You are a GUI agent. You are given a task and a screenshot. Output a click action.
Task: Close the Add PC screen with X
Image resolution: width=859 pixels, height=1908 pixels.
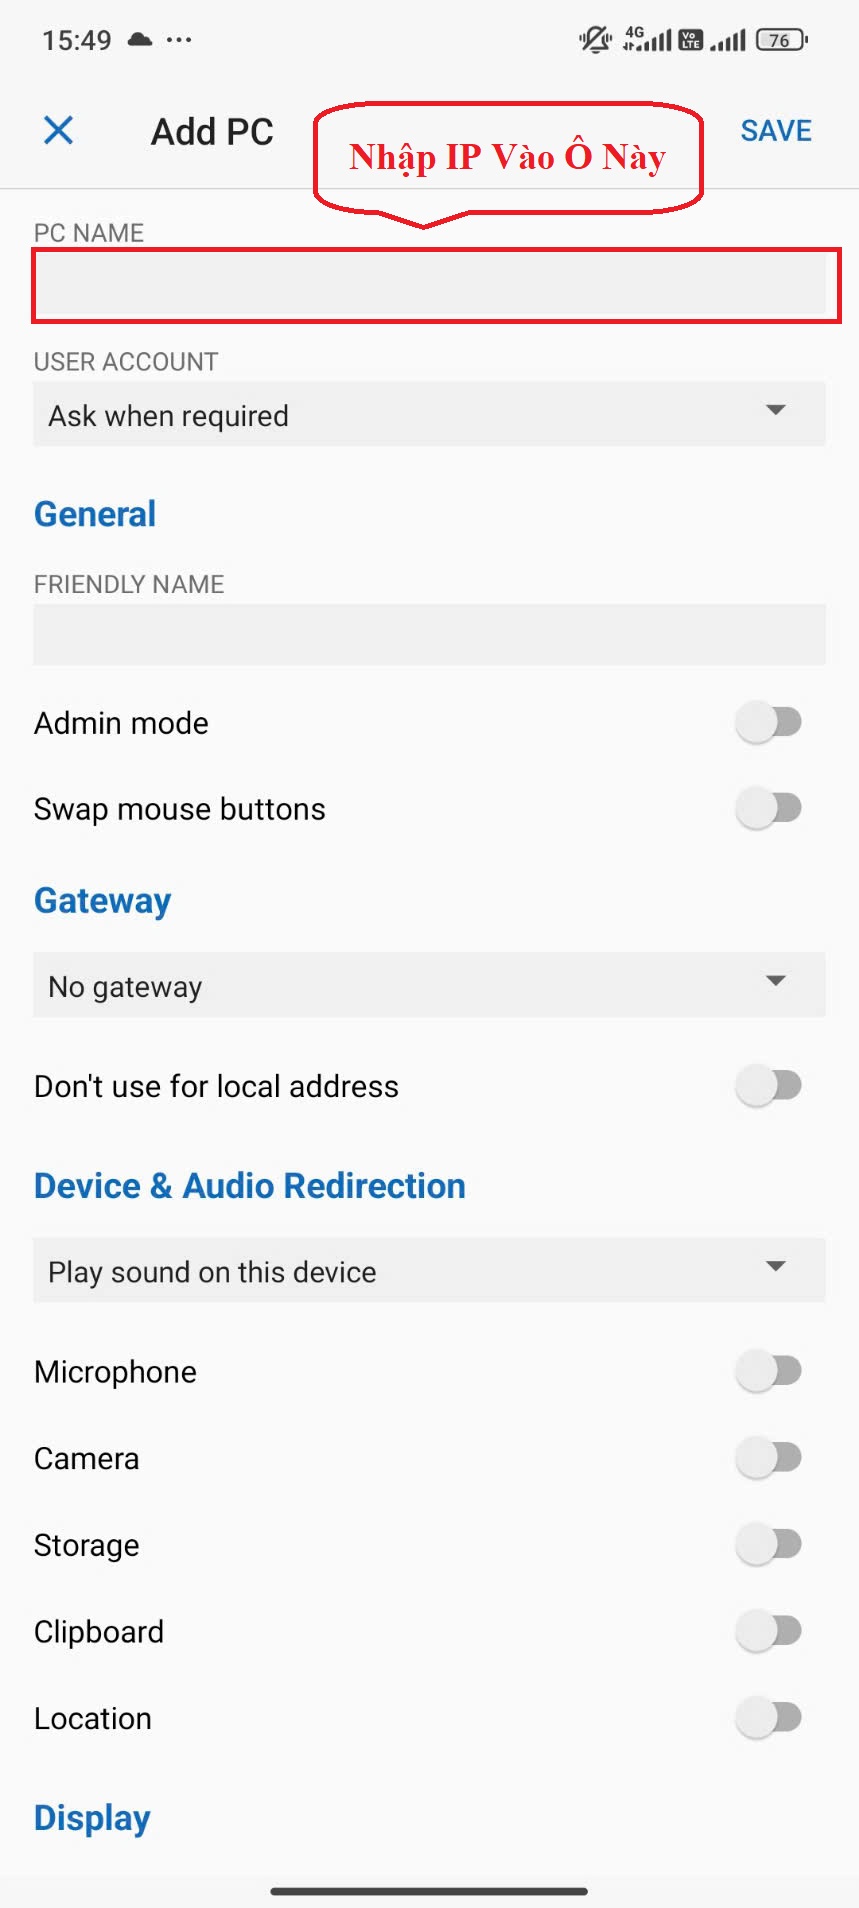[59, 130]
